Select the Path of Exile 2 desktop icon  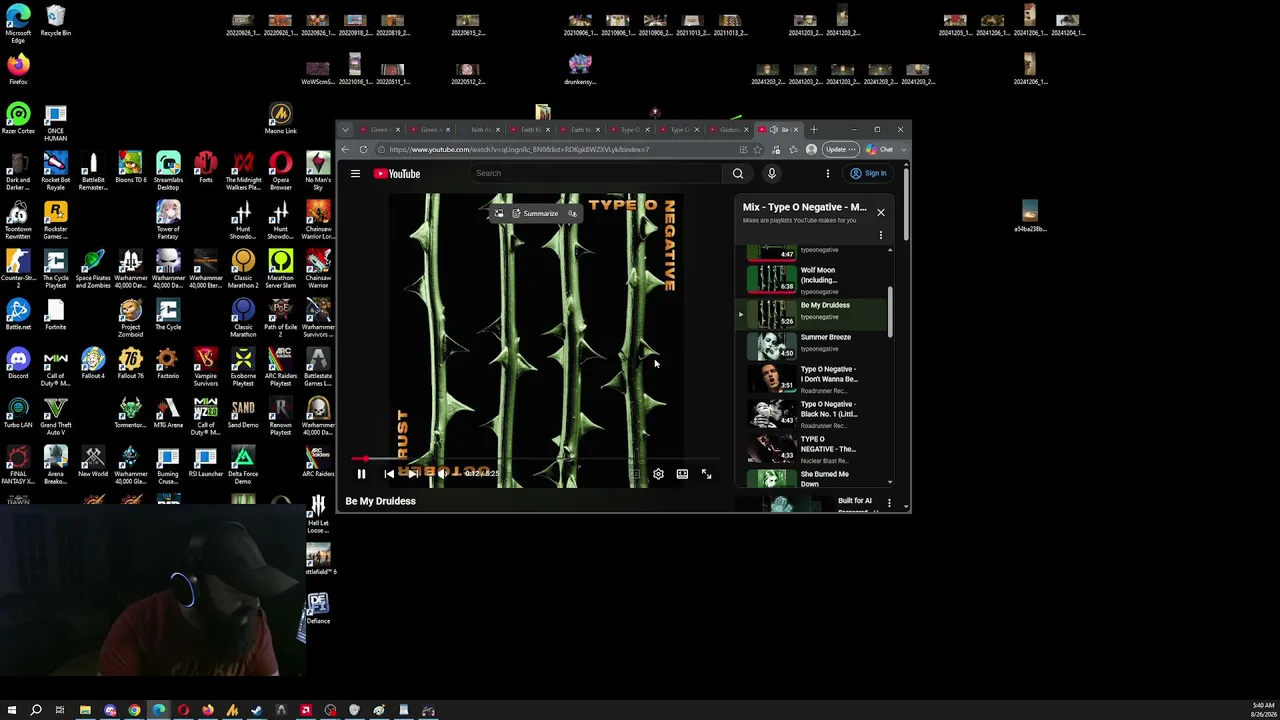(x=281, y=318)
